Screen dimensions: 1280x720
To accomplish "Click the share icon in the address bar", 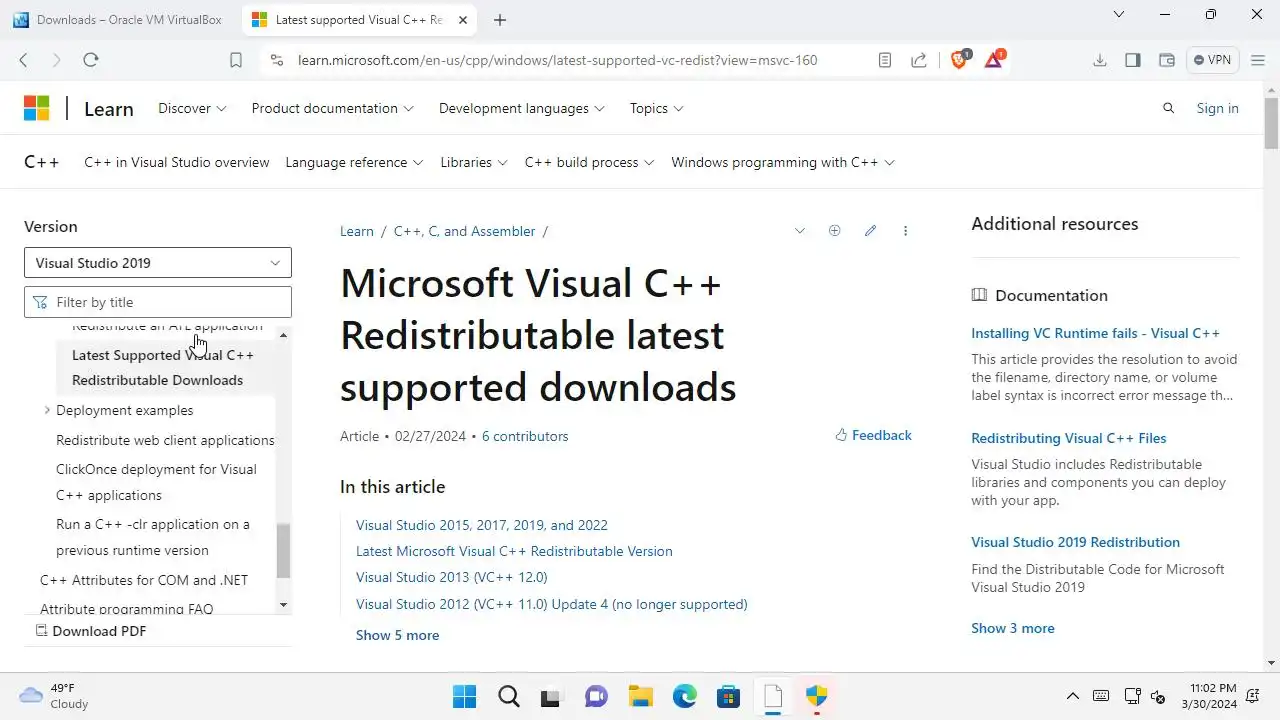I will point(918,60).
